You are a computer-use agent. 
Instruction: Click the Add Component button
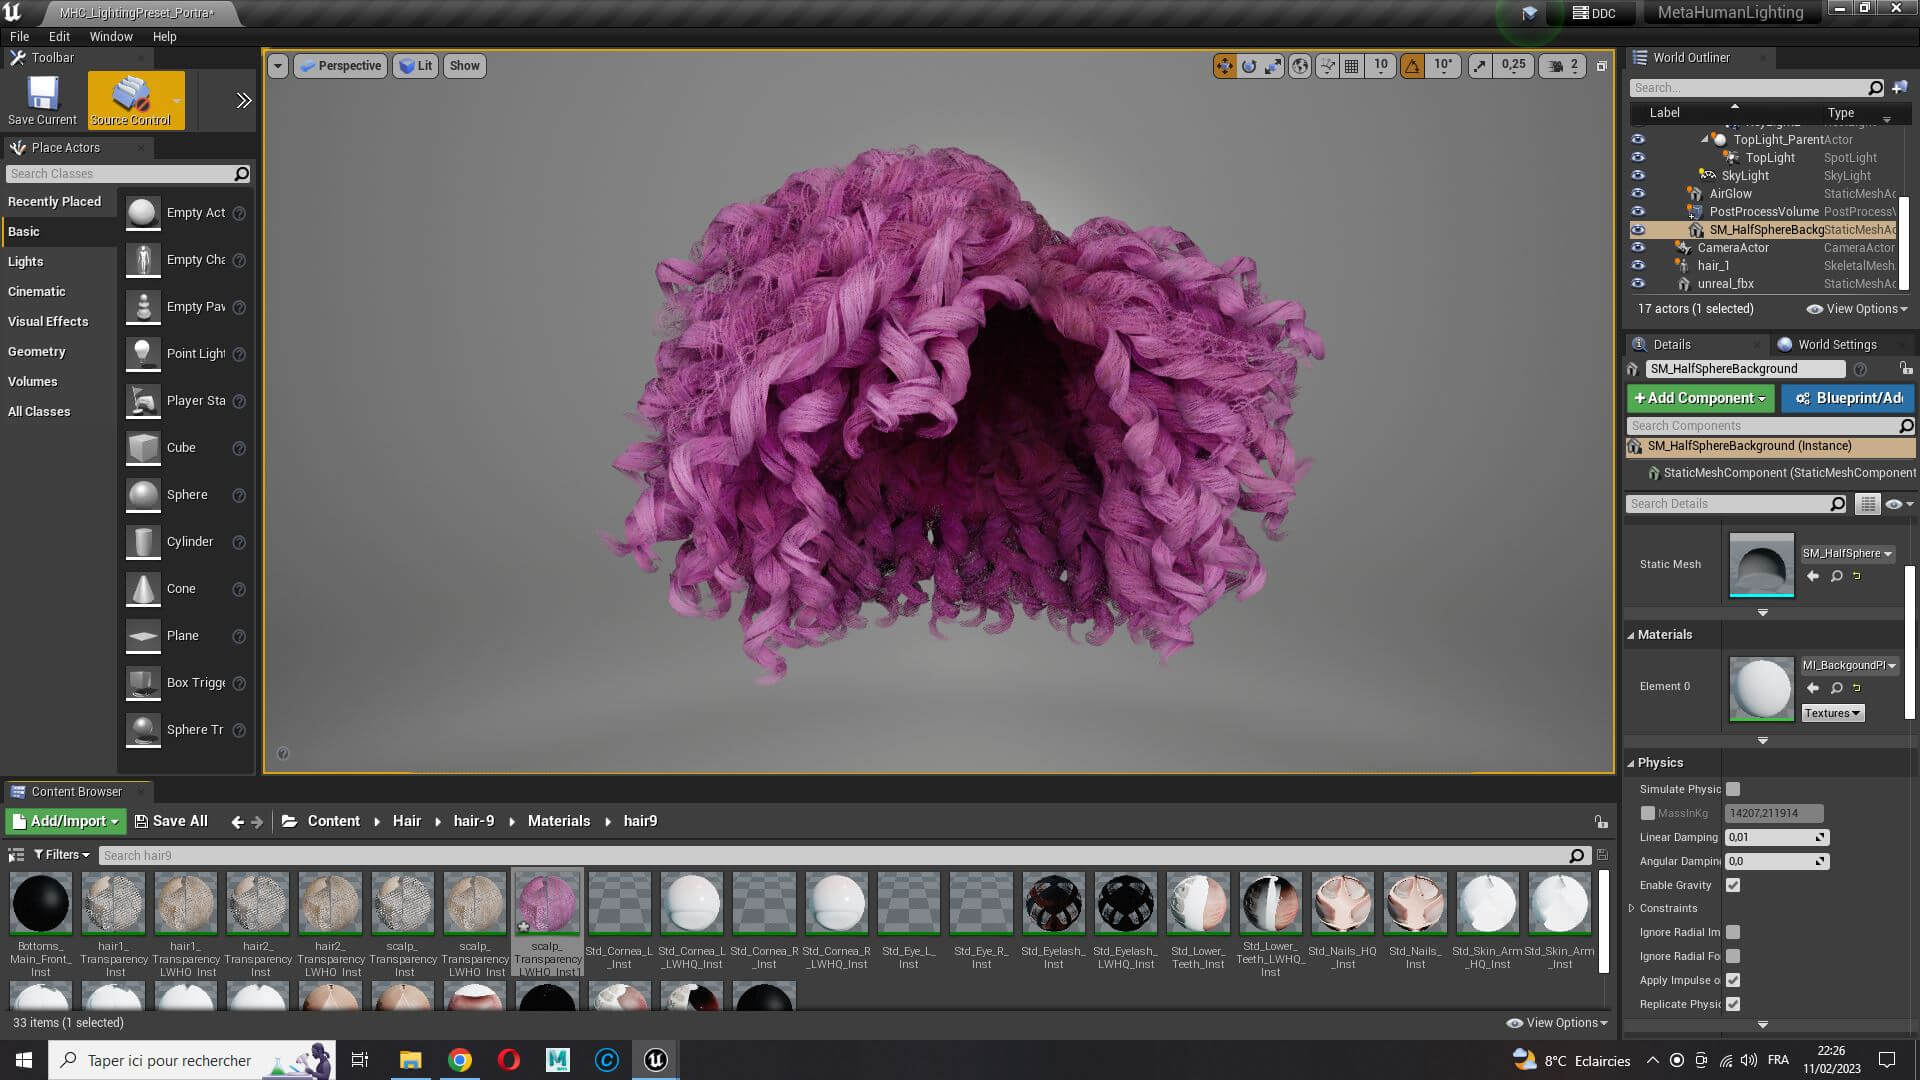click(x=1700, y=398)
